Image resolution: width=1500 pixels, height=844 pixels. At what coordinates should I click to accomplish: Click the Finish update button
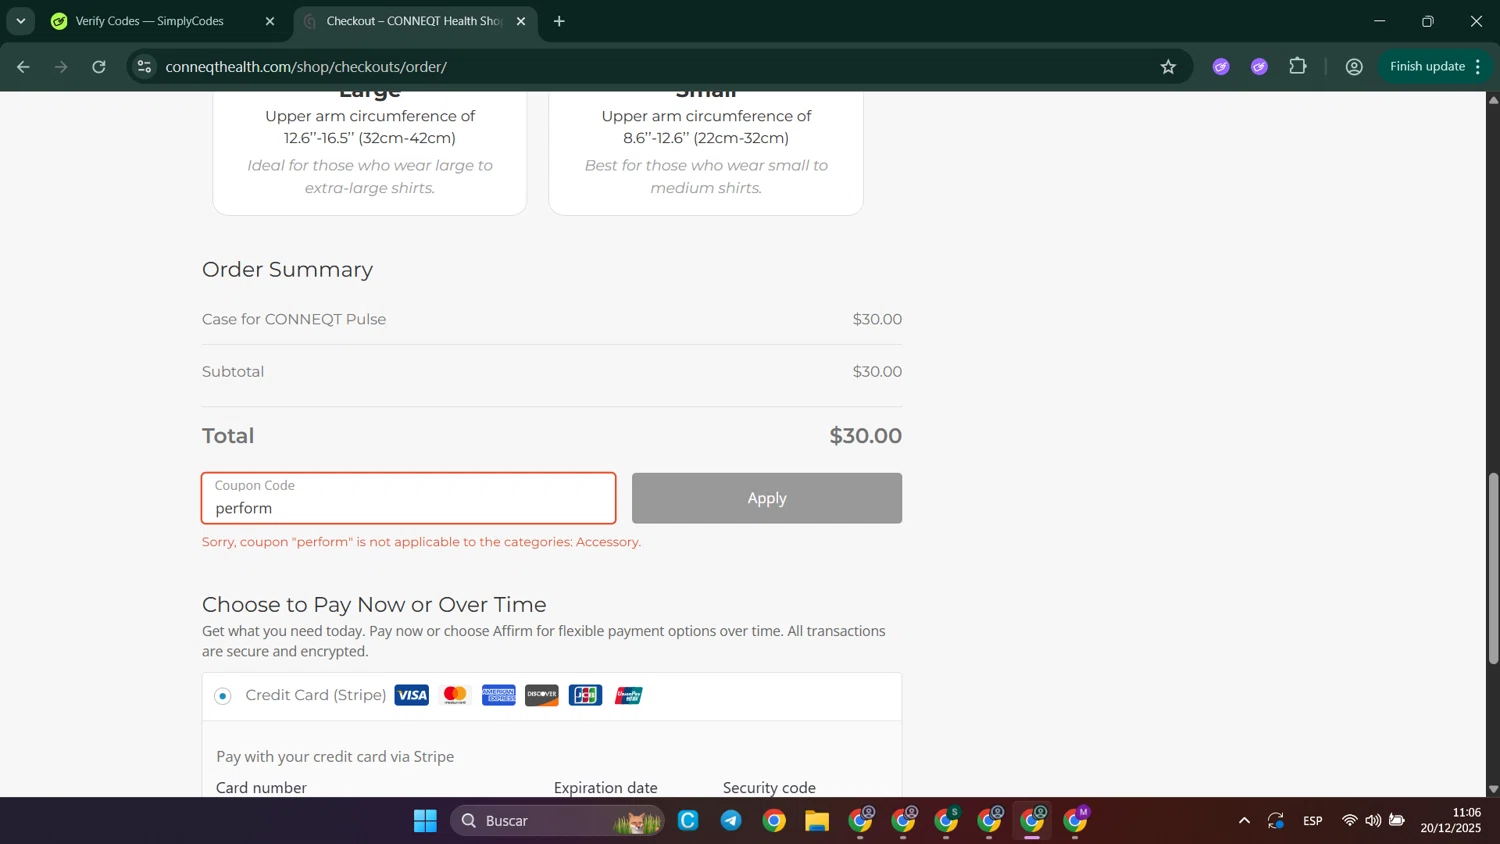pyautogui.click(x=1435, y=67)
